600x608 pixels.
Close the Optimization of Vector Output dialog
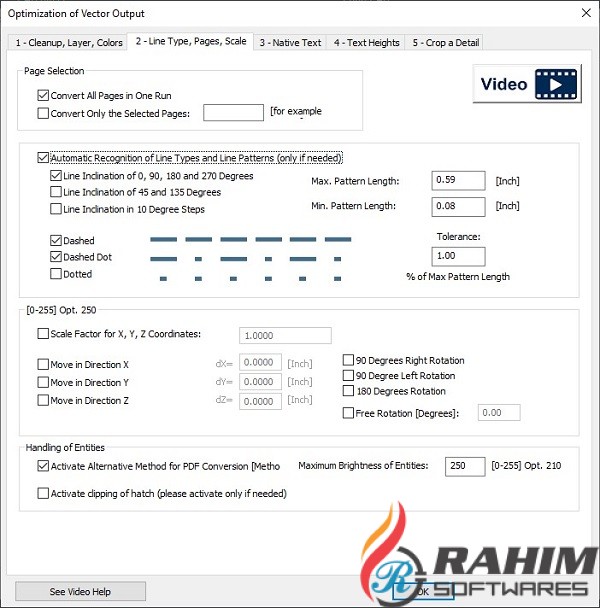(586, 13)
